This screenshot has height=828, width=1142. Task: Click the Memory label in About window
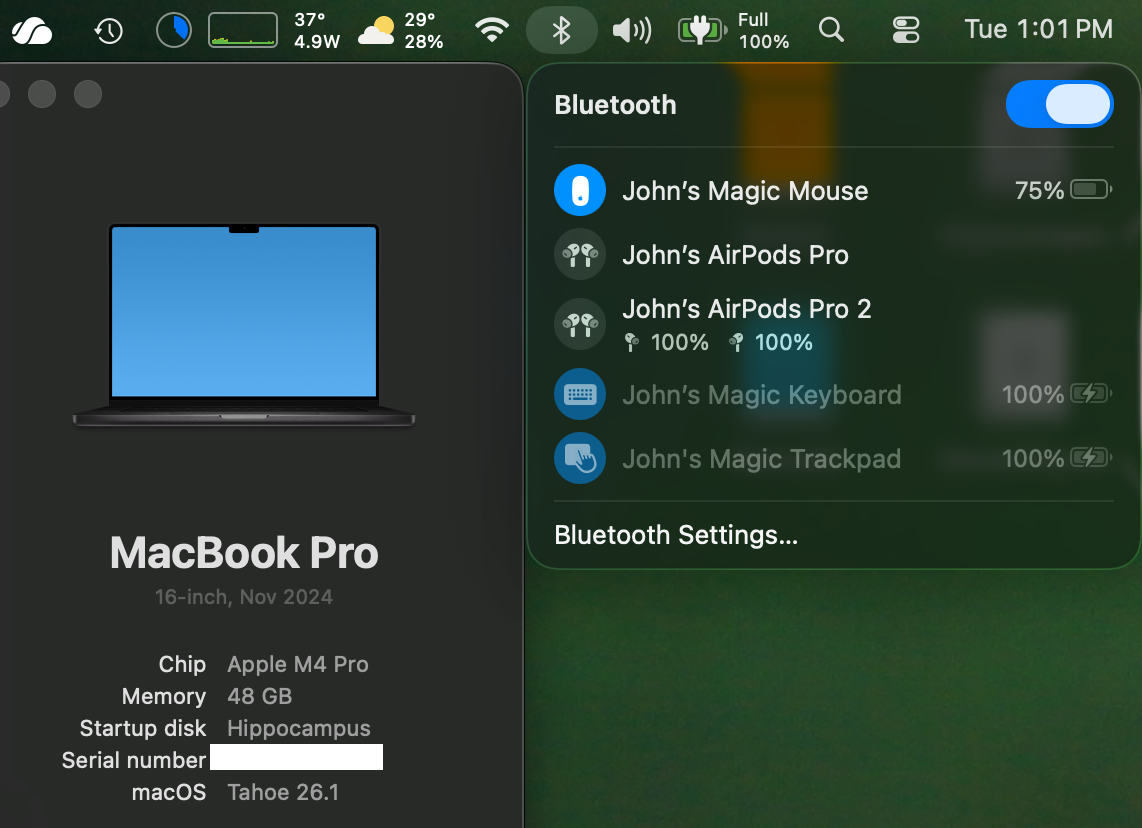[x=164, y=696]
